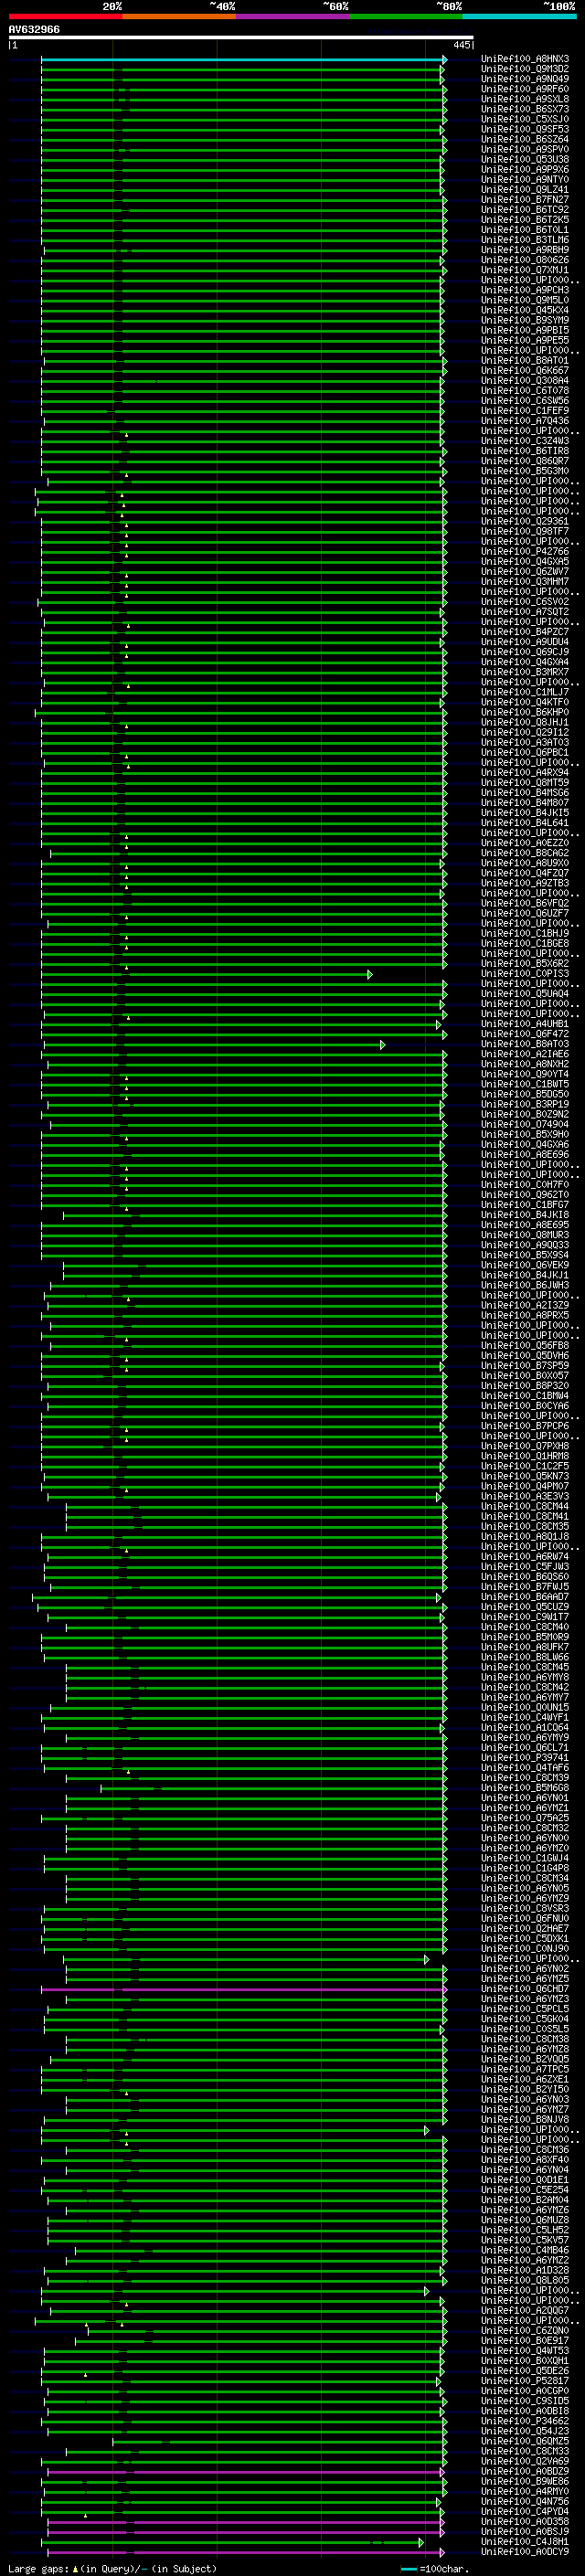Select hit UniRef100_B4JKI8

525,1215
